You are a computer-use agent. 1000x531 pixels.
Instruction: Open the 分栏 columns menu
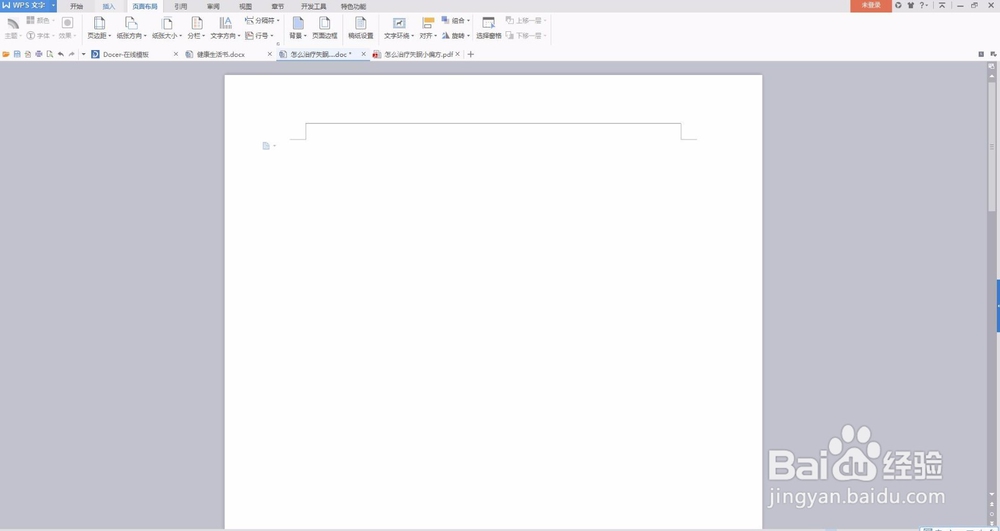coord(196,28)
